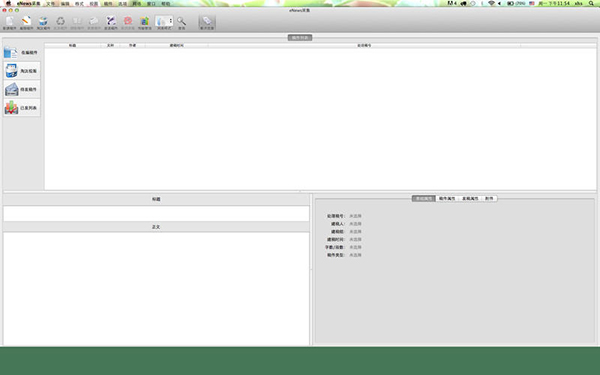The width and height of the screenshot is (600, 375).
Task: Click the blue bucket discard toolbar icon
Action: (43, 22)
